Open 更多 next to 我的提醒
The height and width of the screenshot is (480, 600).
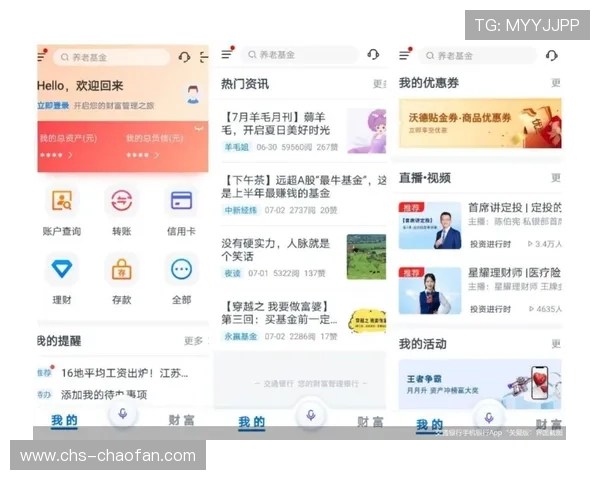193,341
